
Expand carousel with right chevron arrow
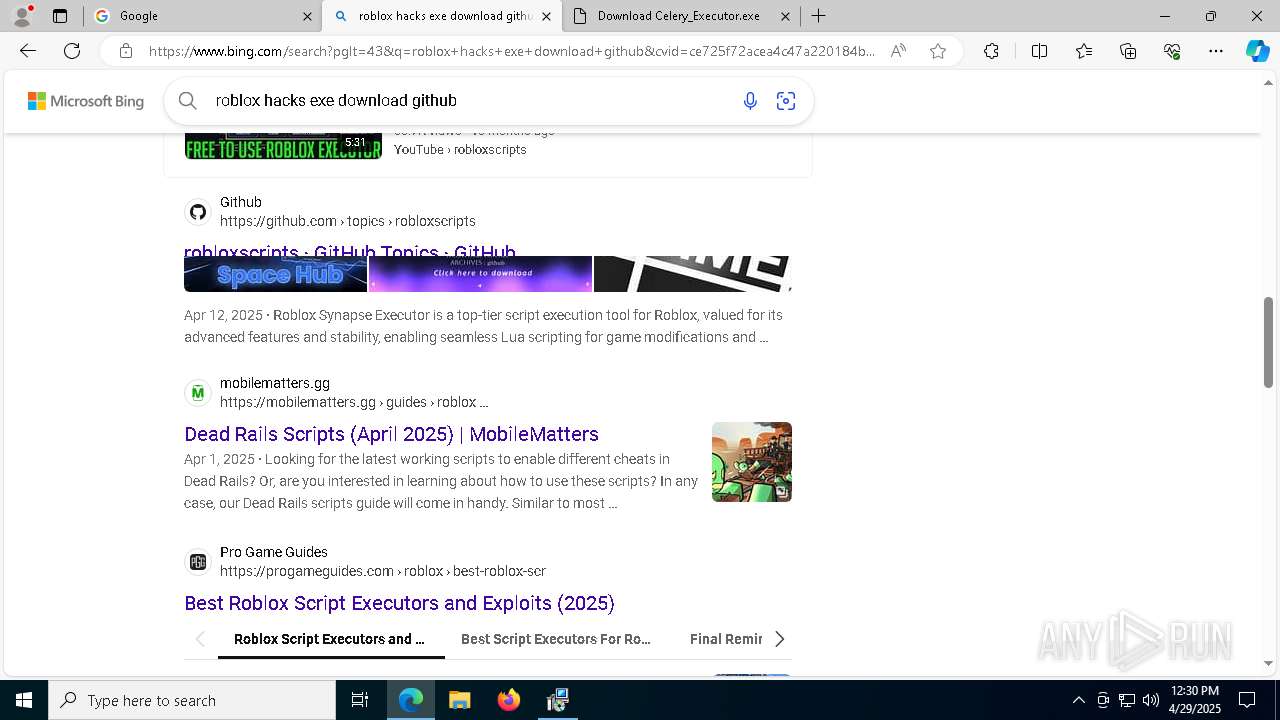click(779, 639)
